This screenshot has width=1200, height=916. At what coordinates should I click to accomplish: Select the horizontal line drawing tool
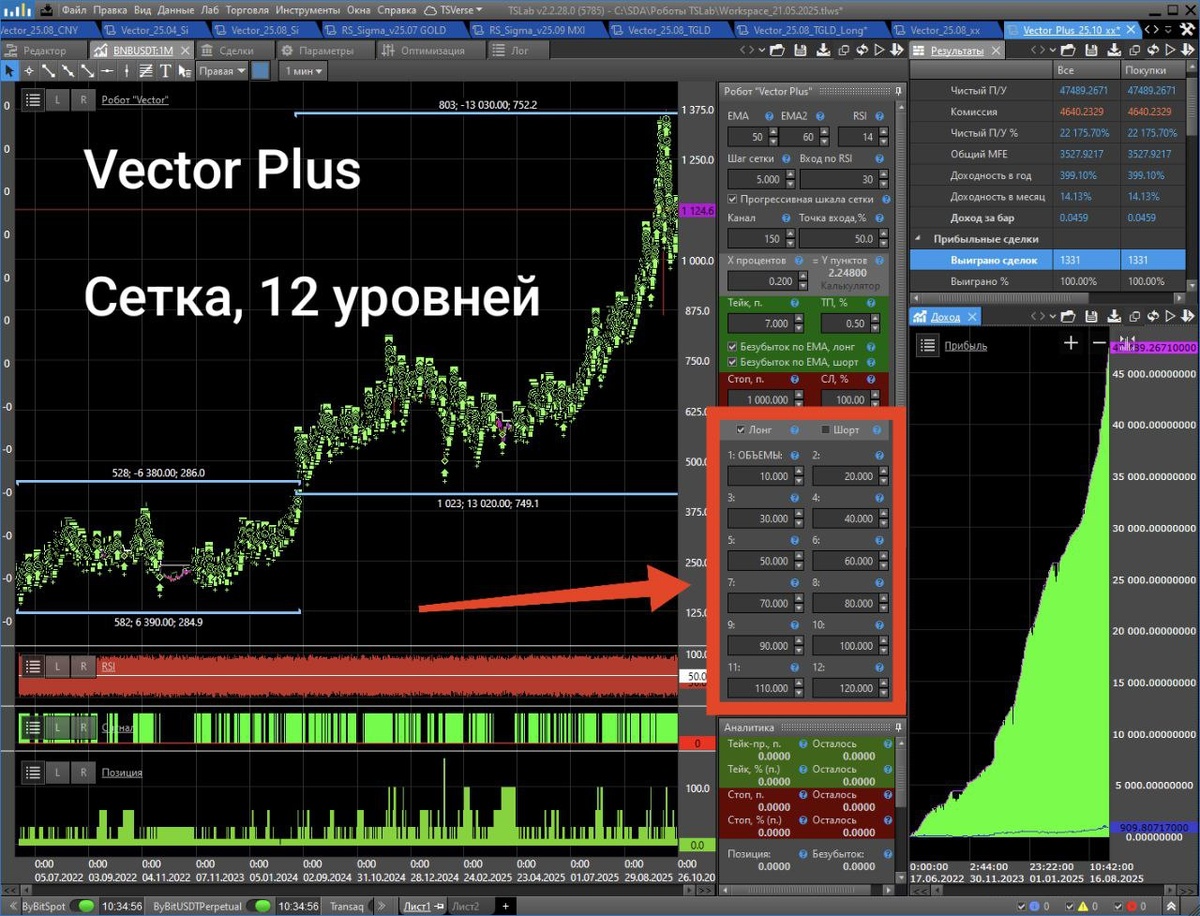(108, 71)
